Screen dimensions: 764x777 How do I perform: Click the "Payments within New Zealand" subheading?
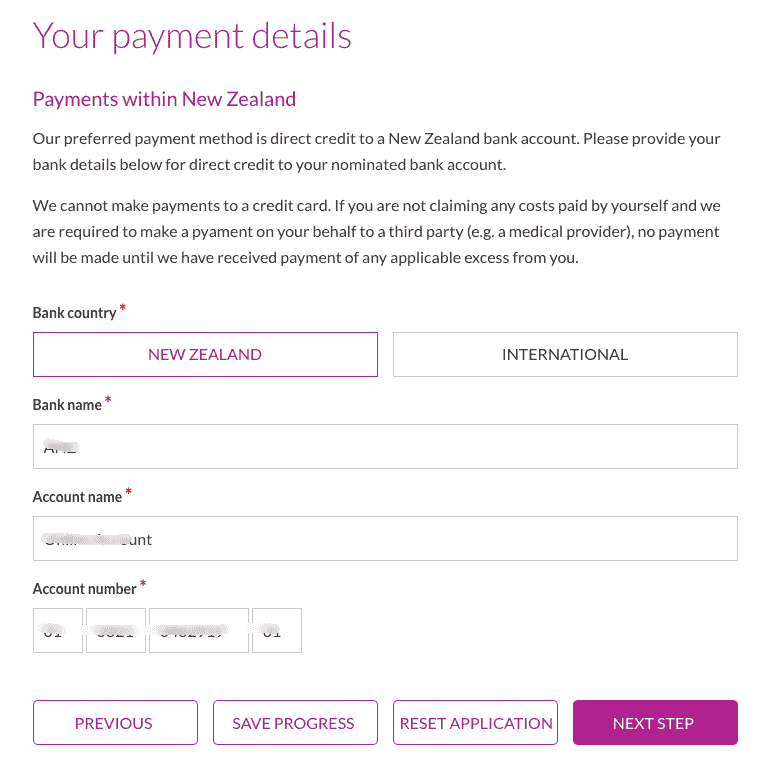click(x=164, y=99)
